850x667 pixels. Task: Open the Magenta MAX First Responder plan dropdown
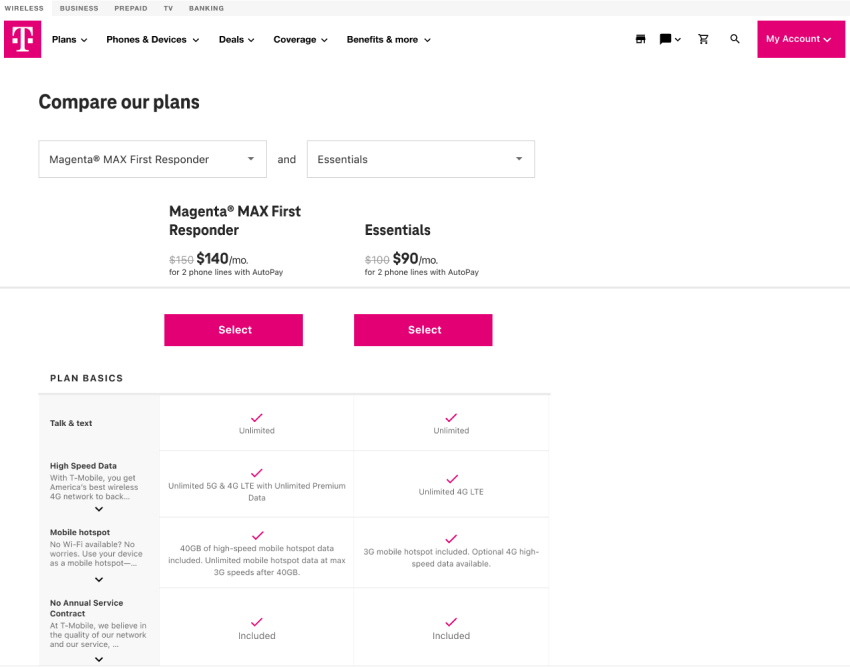152,159
